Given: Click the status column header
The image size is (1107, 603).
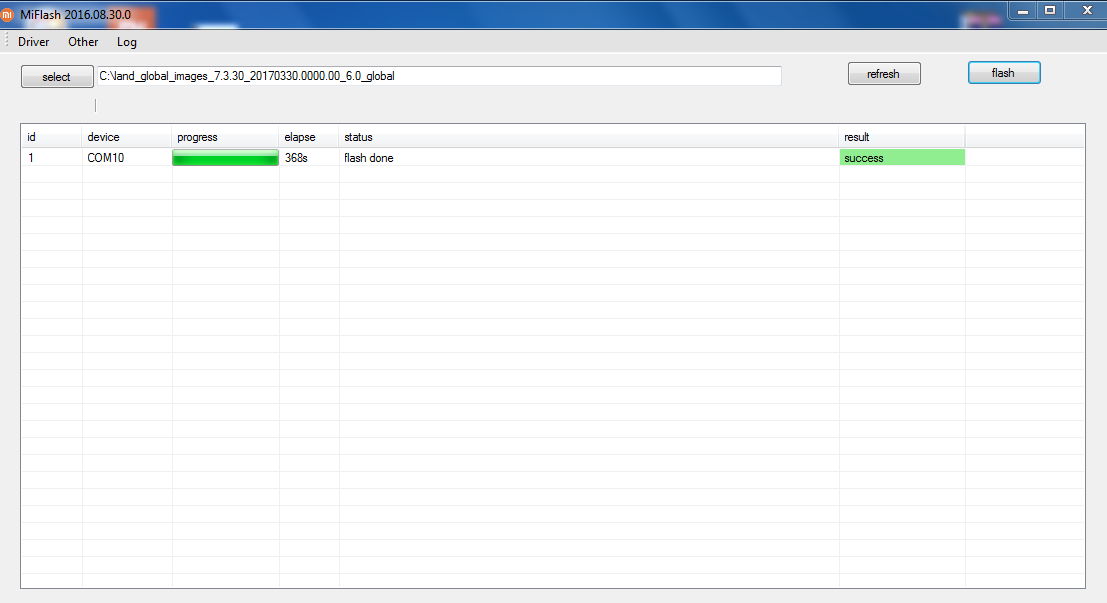Looking at the screenshot, I should point(588,137).
